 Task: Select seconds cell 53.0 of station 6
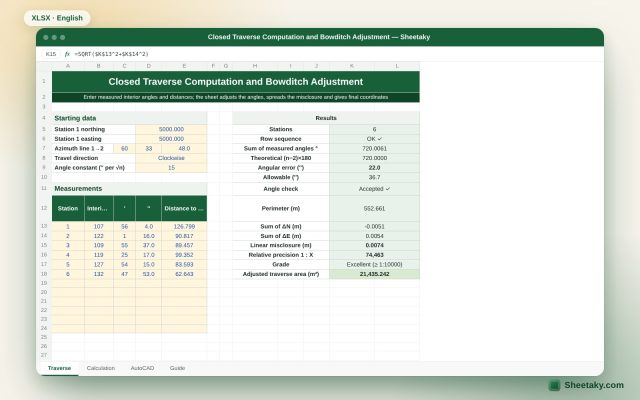(x=149, y=274)
